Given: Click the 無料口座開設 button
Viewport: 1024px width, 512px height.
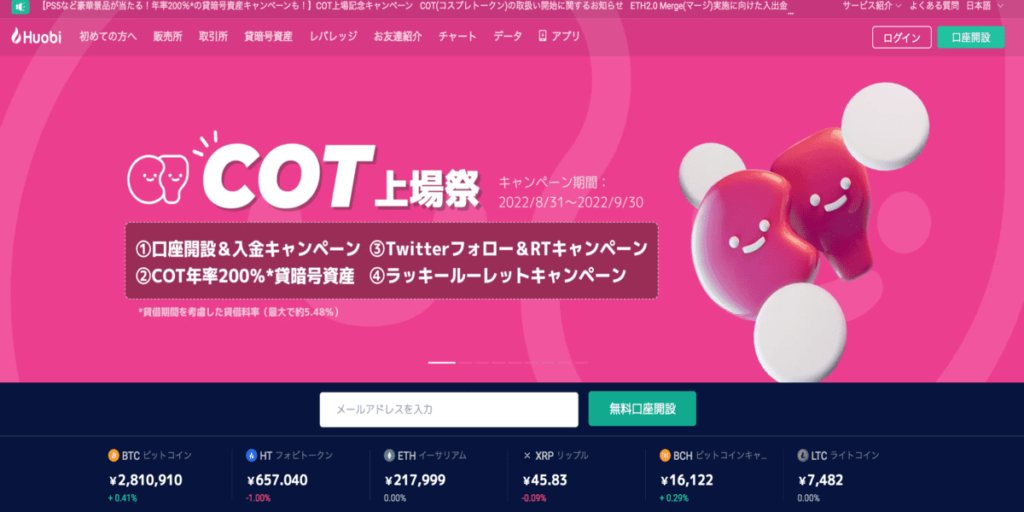Looking at the screenshot, I should click(x=642, y=409).
